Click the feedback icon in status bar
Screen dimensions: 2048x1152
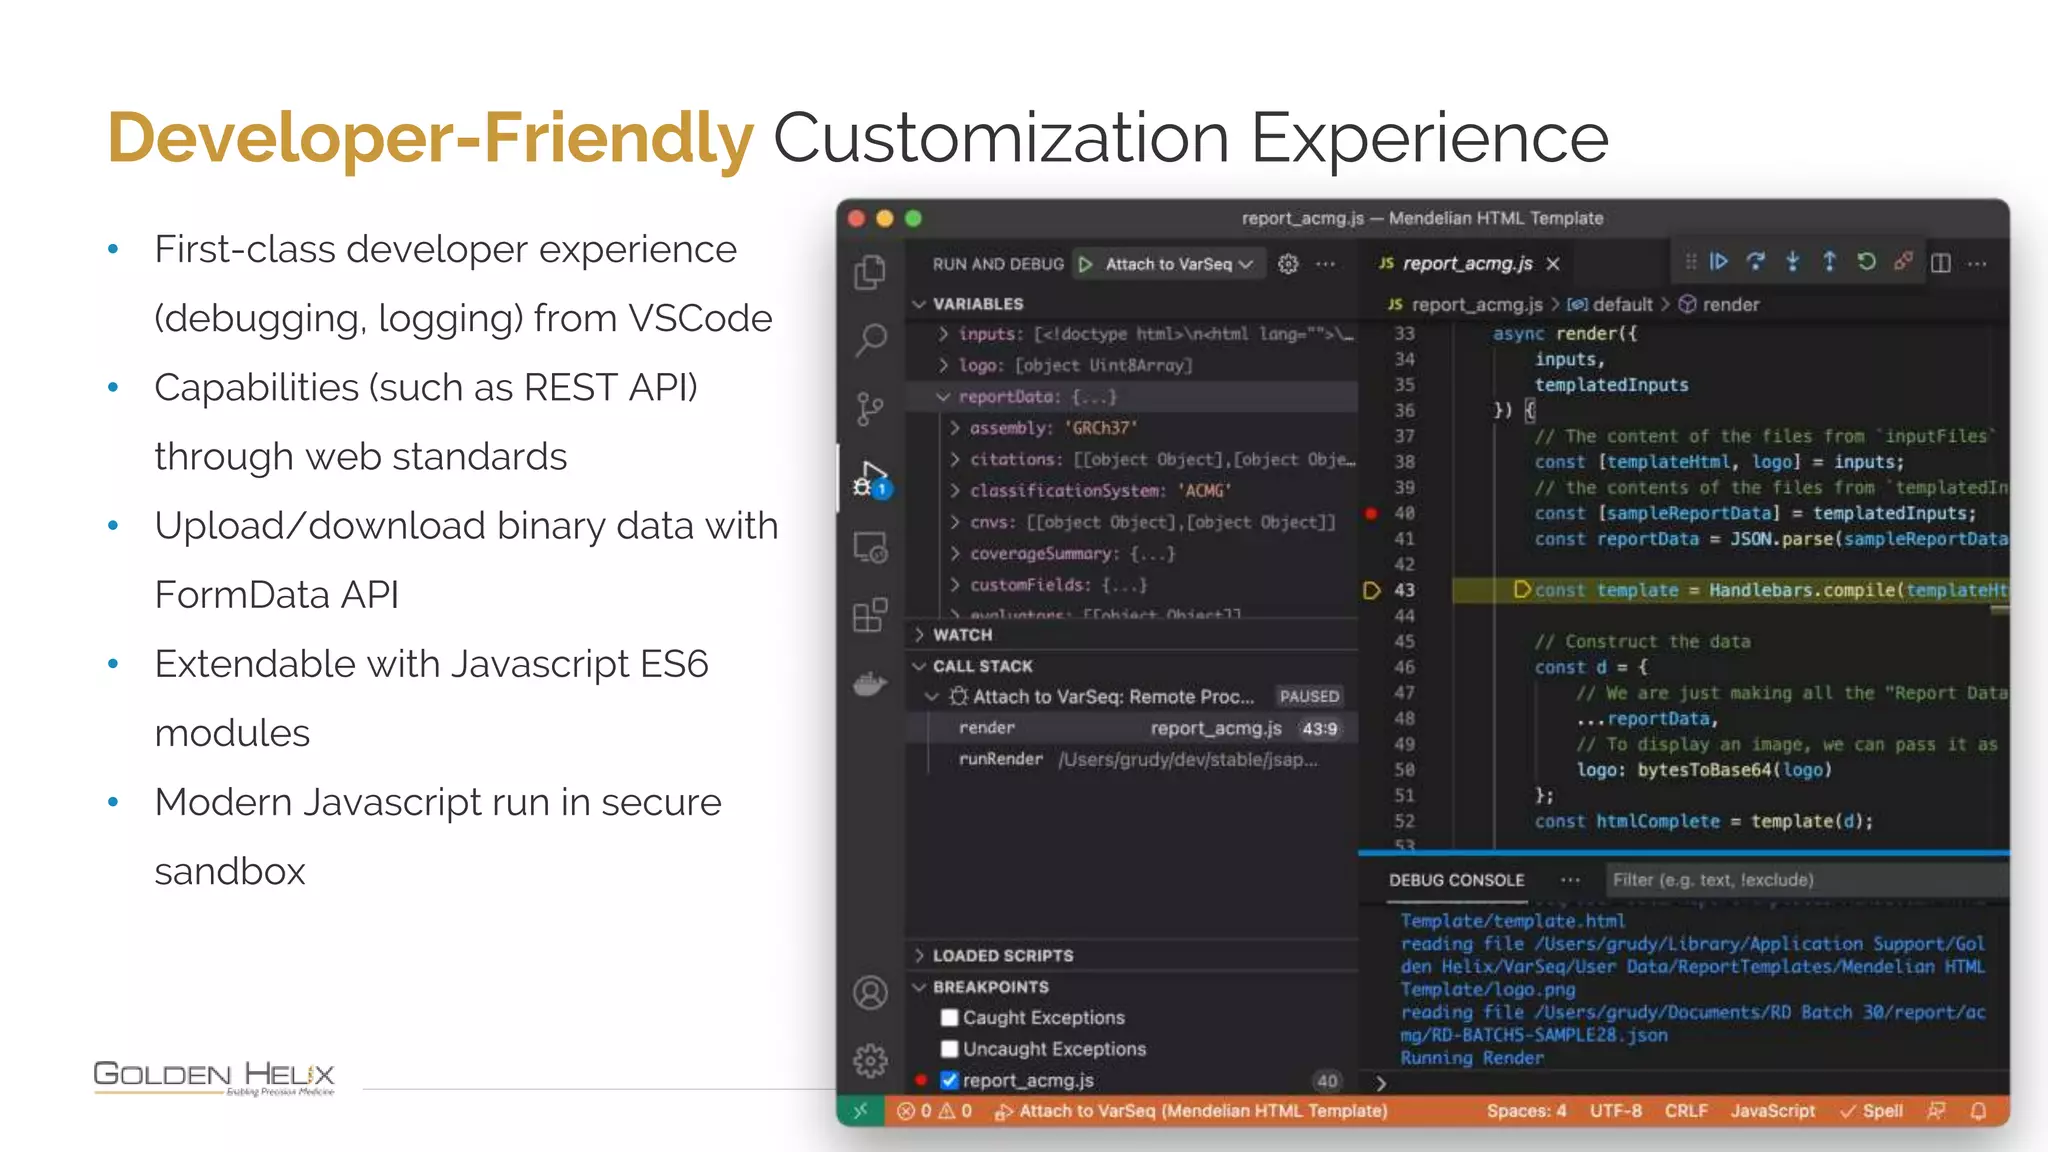coord(1936,1111)
